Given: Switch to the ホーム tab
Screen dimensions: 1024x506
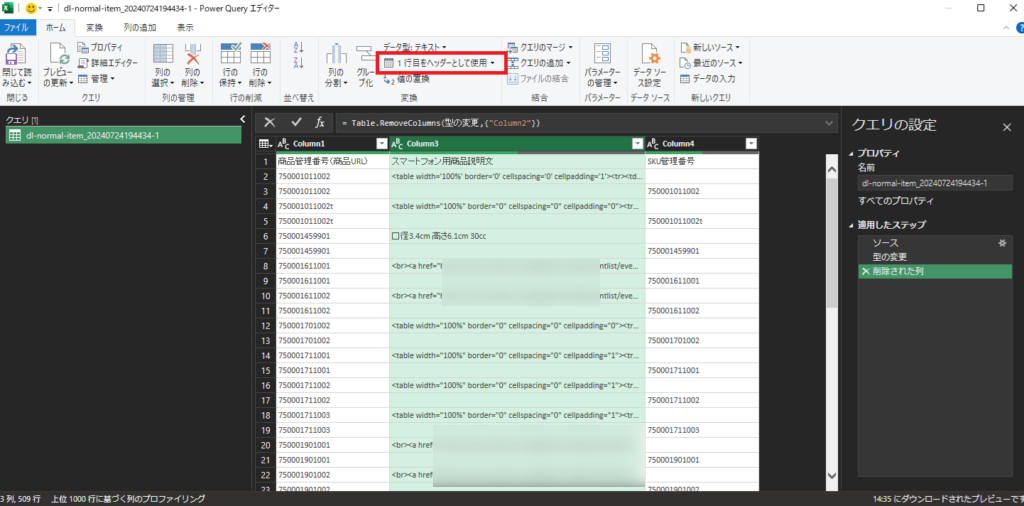Looking at the screenshot, I should tap(56, 27).
